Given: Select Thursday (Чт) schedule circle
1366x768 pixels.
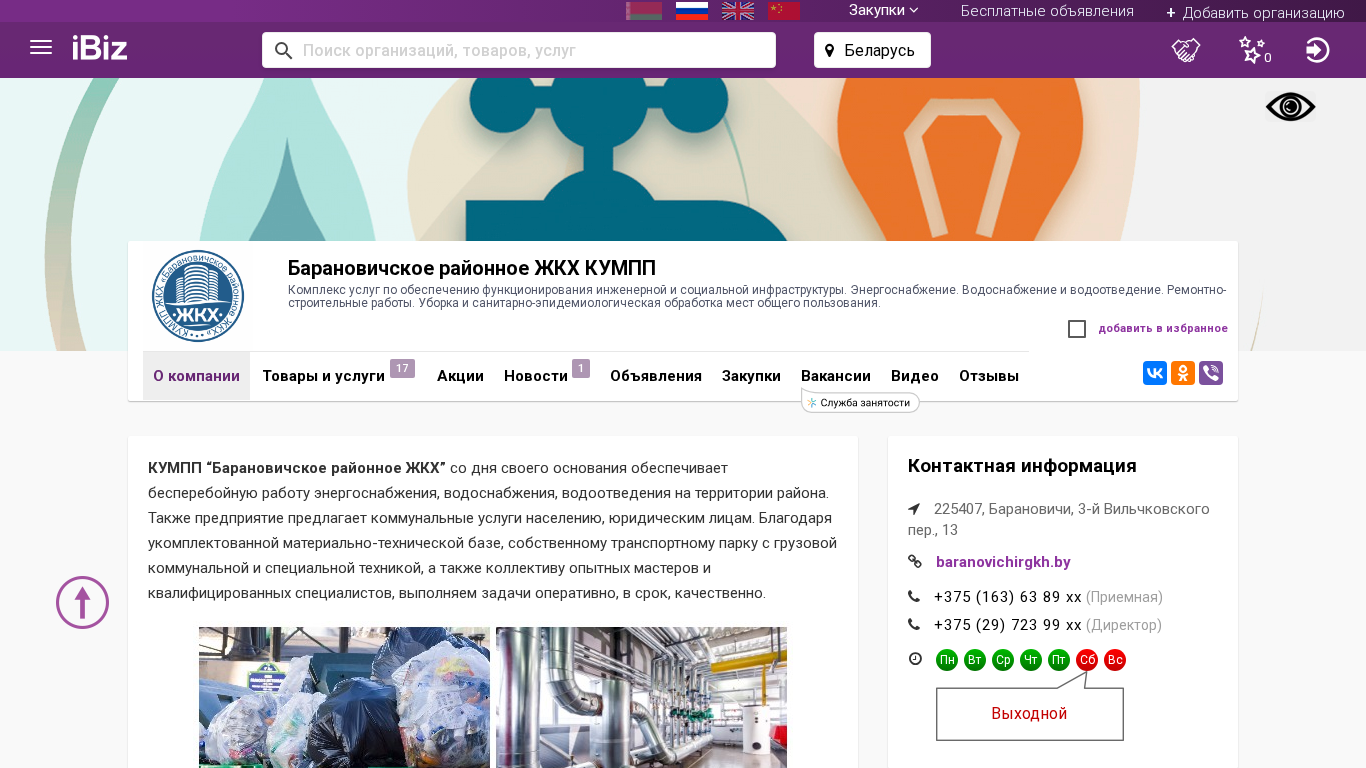Looking at the screenshot, I should 1031,660.
